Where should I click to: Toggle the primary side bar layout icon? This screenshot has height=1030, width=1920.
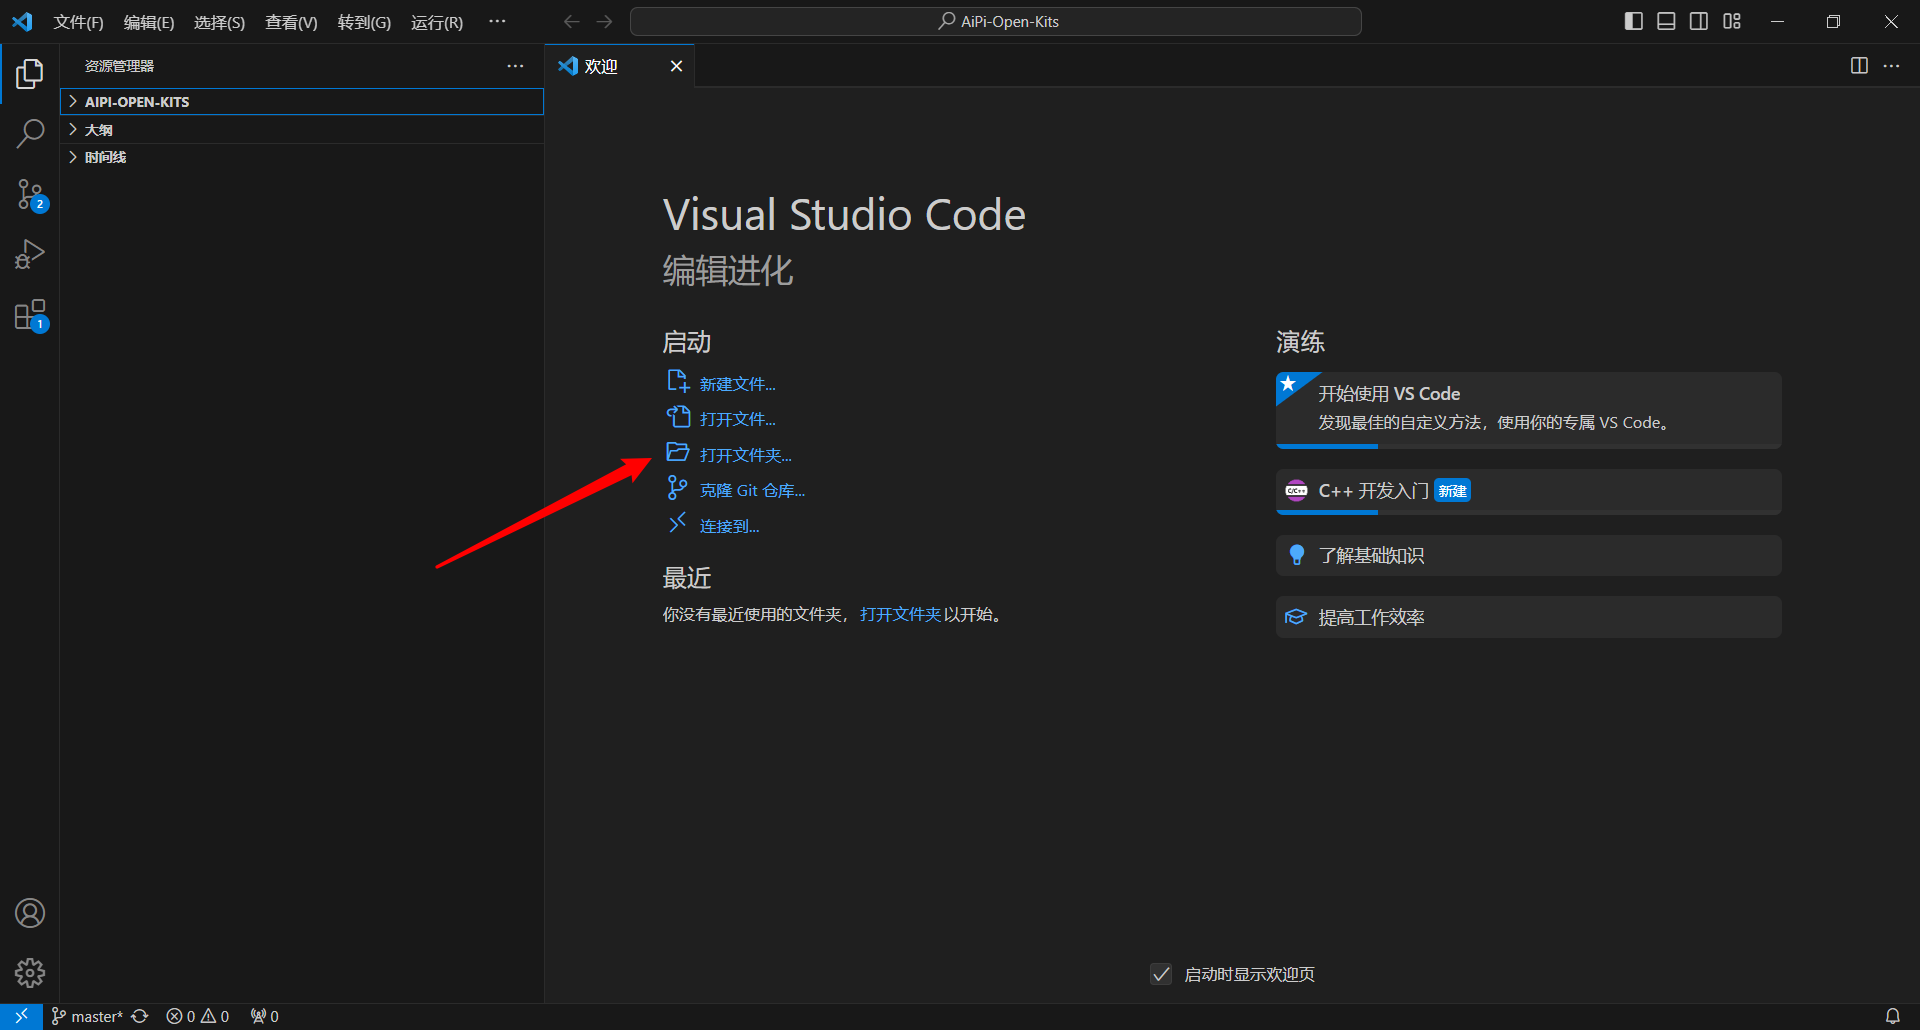point(1633,21)
